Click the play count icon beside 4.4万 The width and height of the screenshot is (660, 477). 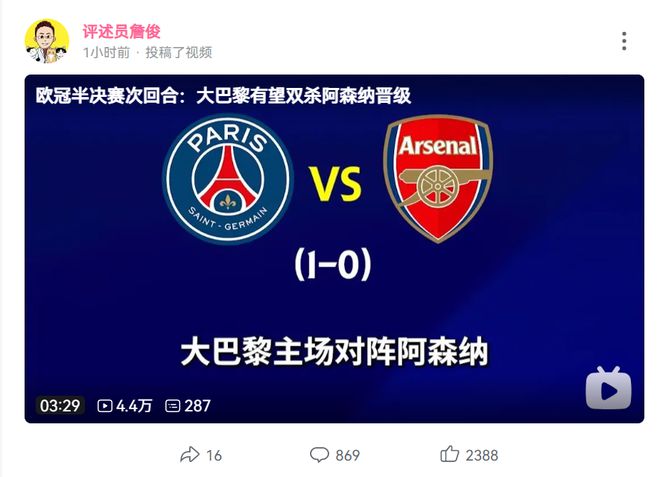(x=105, y=406)
